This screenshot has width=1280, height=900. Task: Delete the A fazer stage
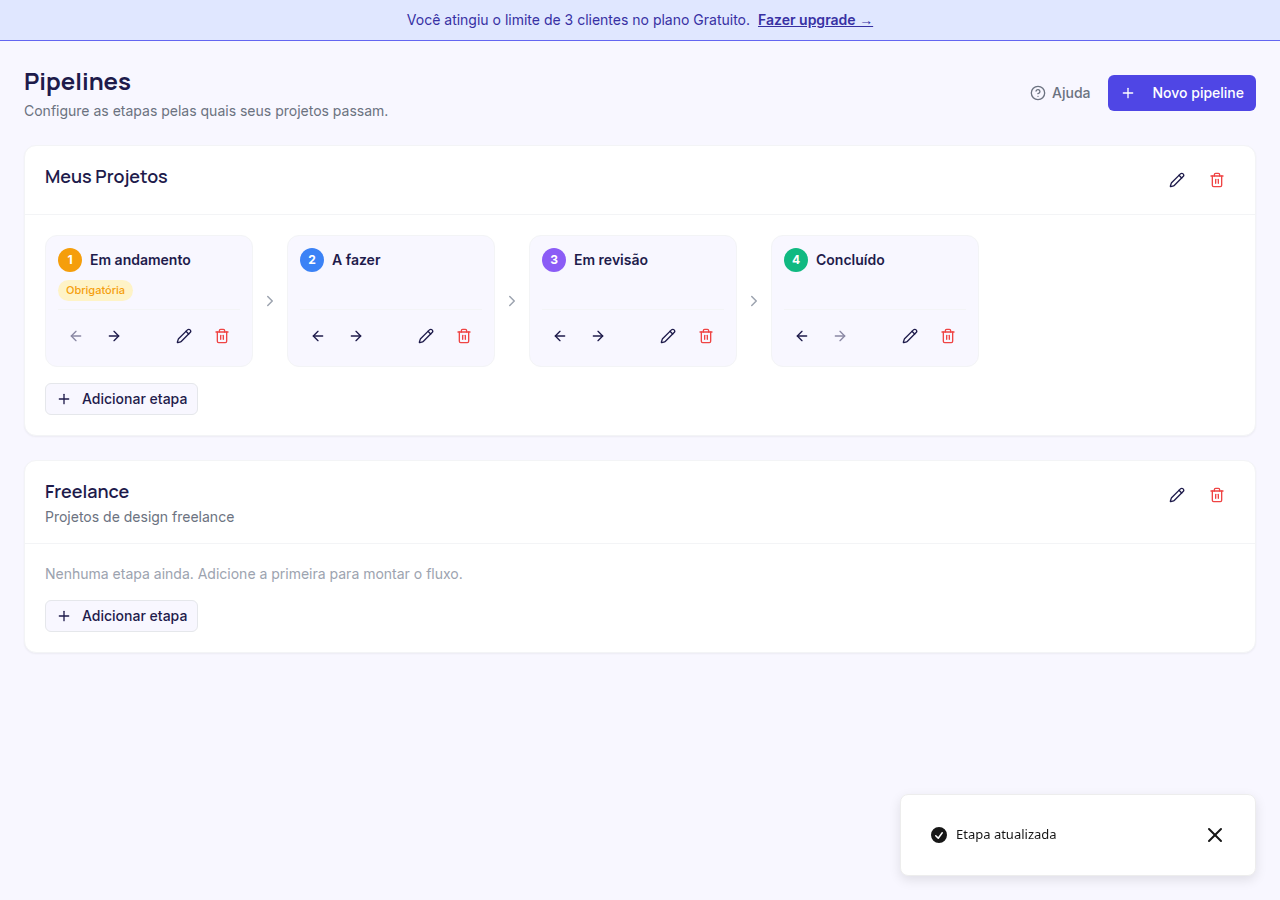(x=464, y=336)
